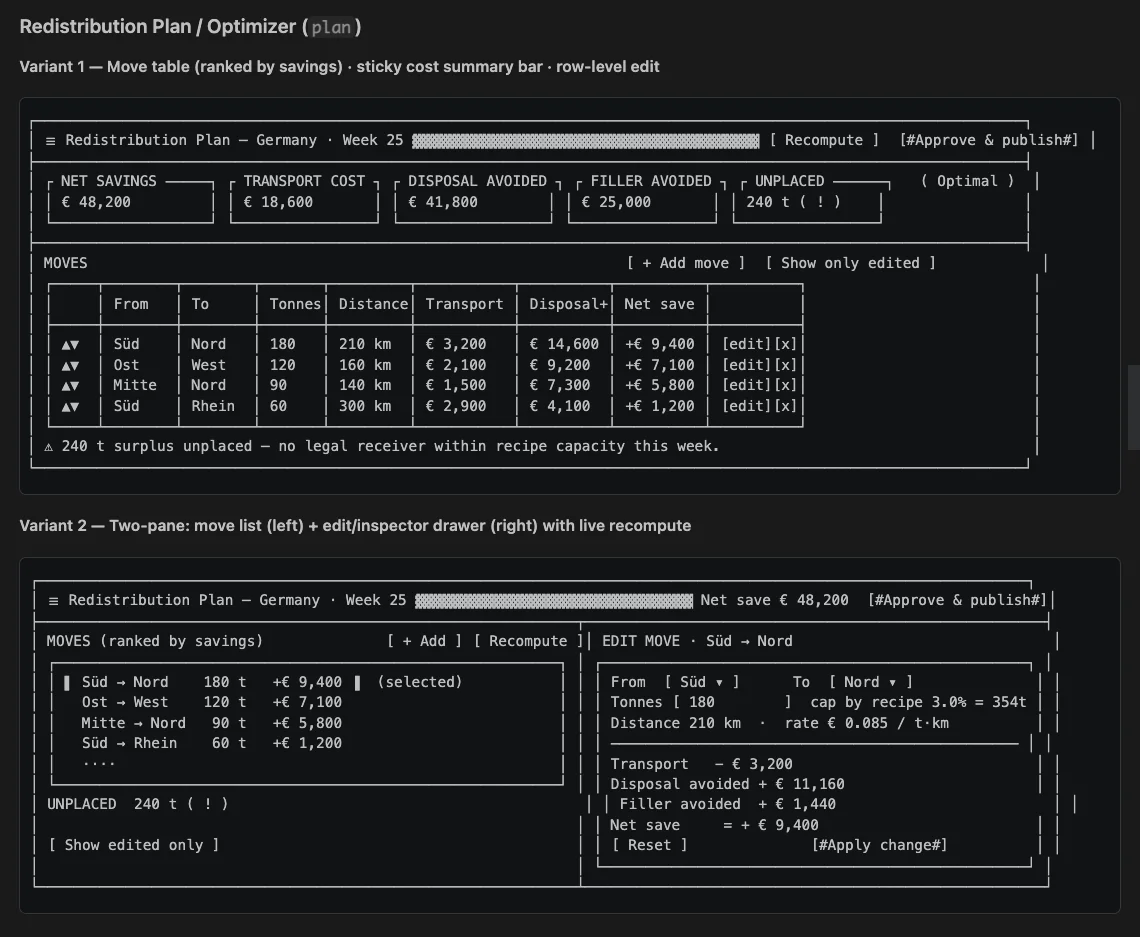Viewport: 1140px width, 937px height.
Task: Click the more moves ellipsis row
Action: point(99,764)
